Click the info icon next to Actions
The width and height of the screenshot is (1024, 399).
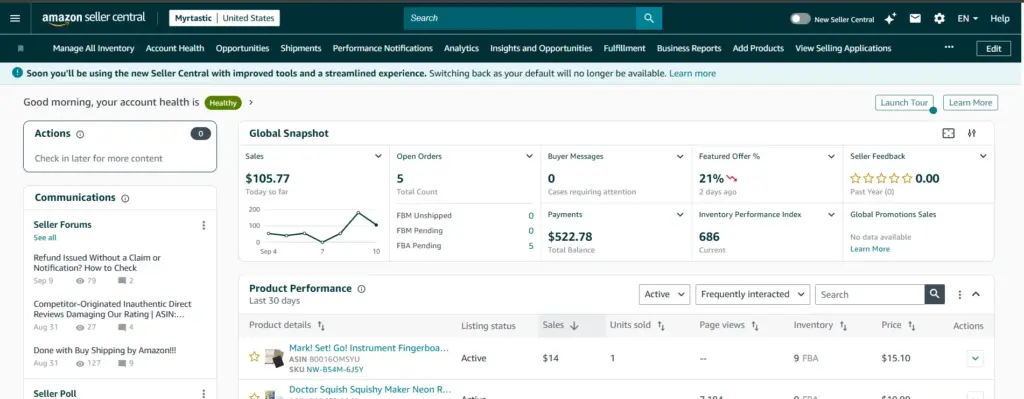[x=80, y=135]
